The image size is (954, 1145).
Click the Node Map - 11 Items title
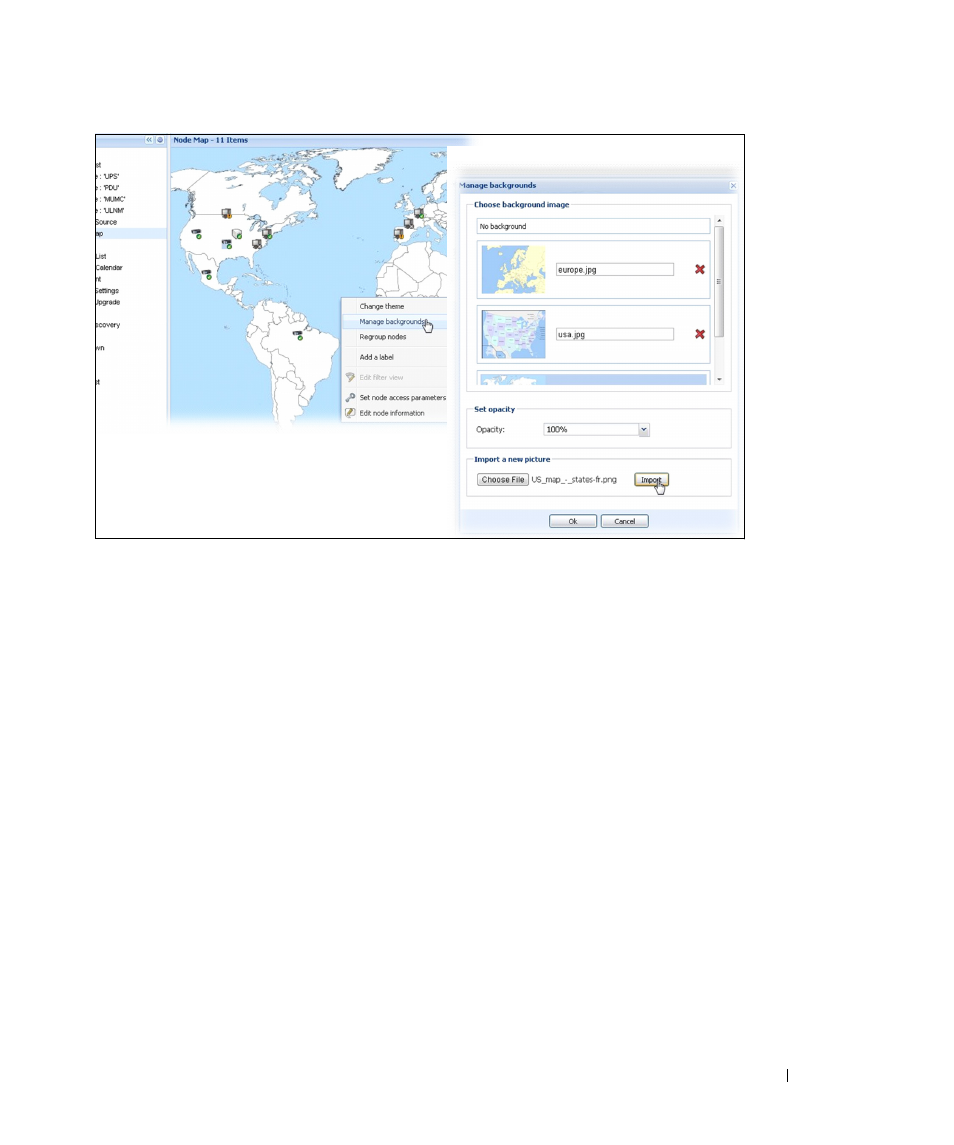[210, 140]
